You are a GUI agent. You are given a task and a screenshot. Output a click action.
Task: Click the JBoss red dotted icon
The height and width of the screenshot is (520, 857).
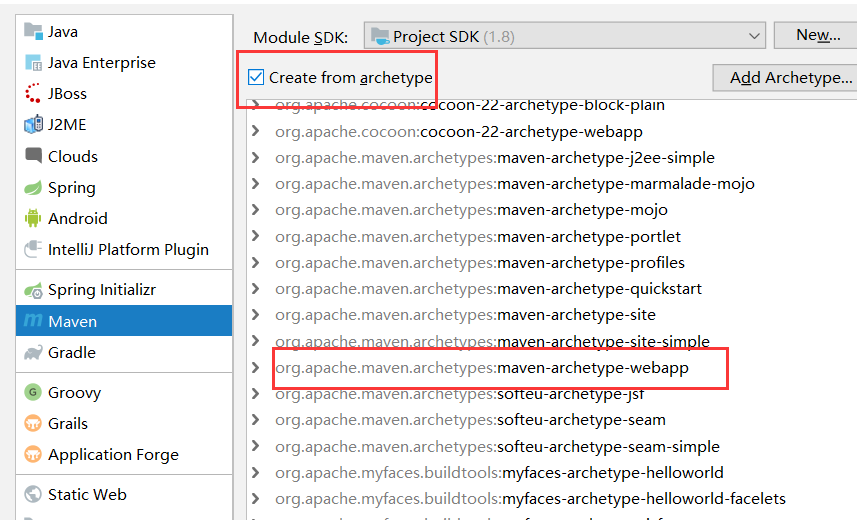[33, 94]
